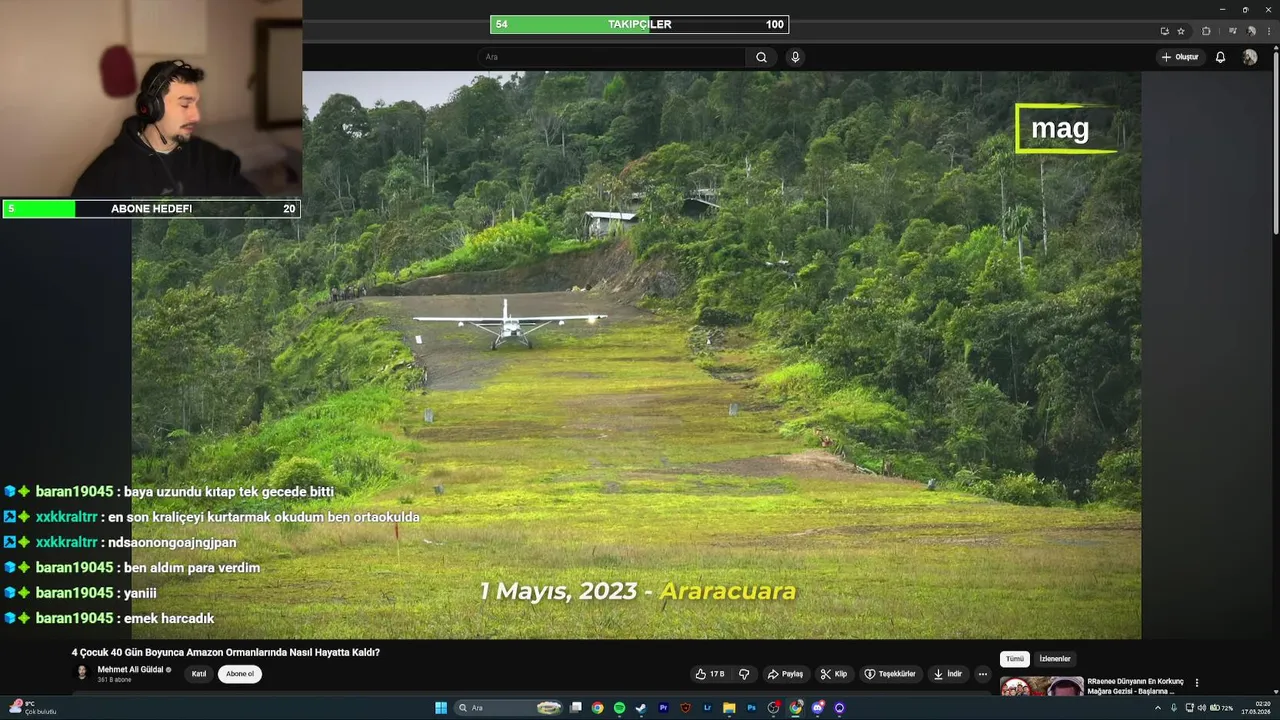Click the Klip scissors button

pyautogui.click(x=834, y=674)
